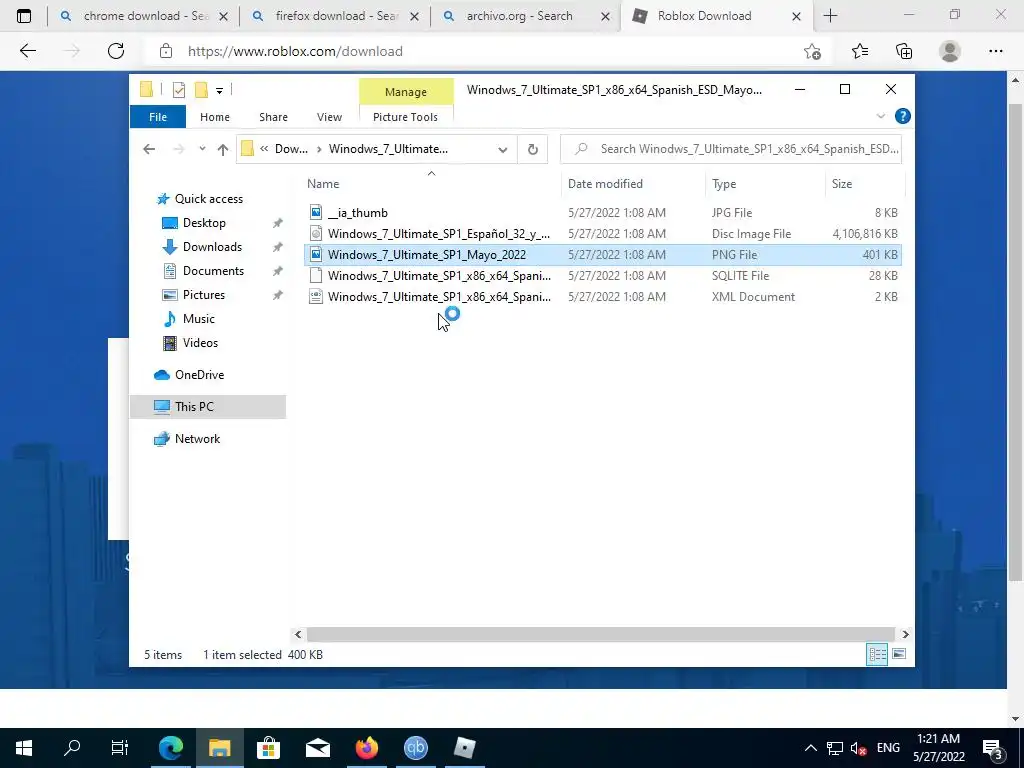Open Desktop in navigation pane

tap(204, 223)
